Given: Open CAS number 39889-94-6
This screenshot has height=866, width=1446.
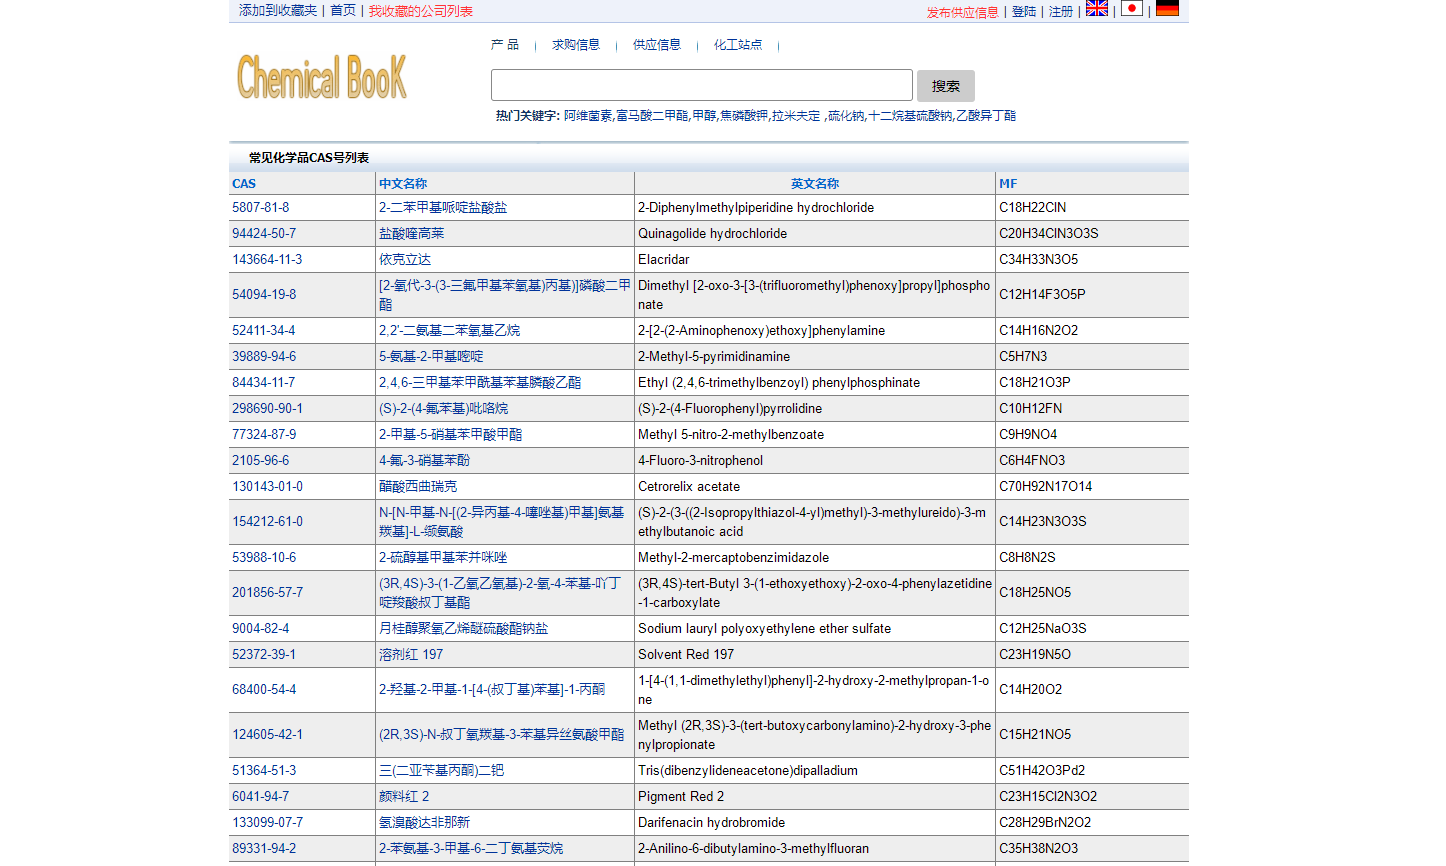Looking at the screenshot, I should [264, 357].
